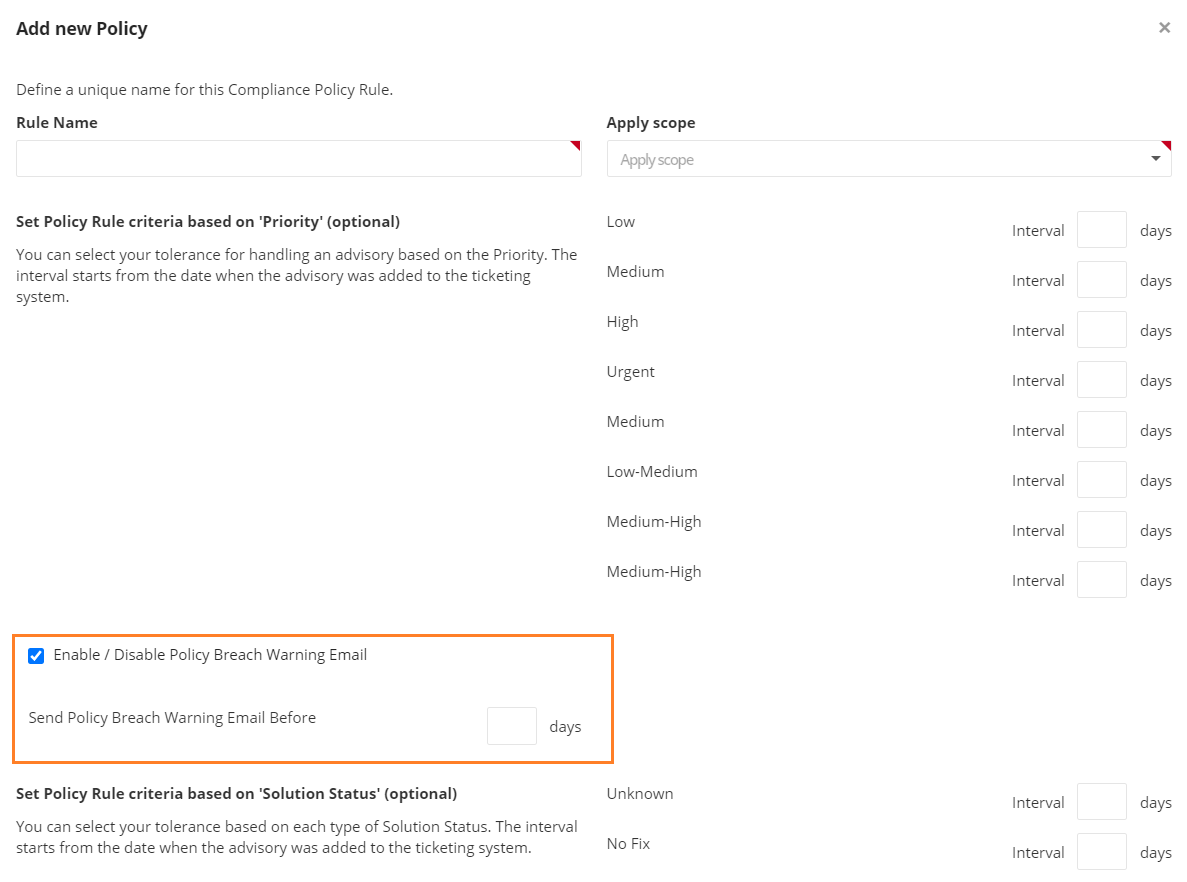The width and height of the screenshot is (1187, 882).
Task: Click the 'Low' priority label
Action: pyautogui.click(x=621, y=222)
